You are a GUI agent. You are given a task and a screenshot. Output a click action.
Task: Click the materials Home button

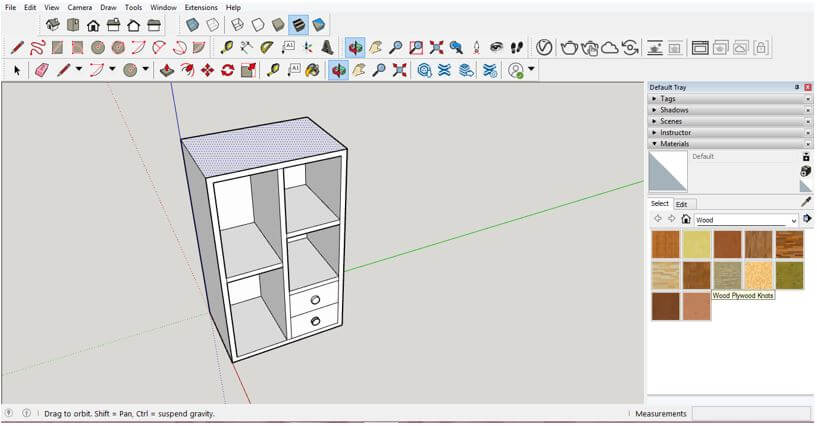pos(686,219)
